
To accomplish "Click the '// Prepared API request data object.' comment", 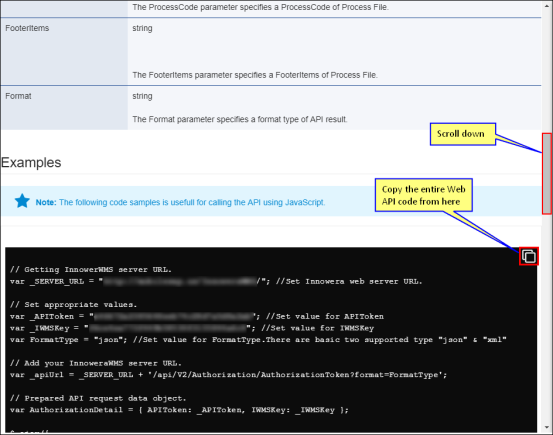I will coord(98,398).
